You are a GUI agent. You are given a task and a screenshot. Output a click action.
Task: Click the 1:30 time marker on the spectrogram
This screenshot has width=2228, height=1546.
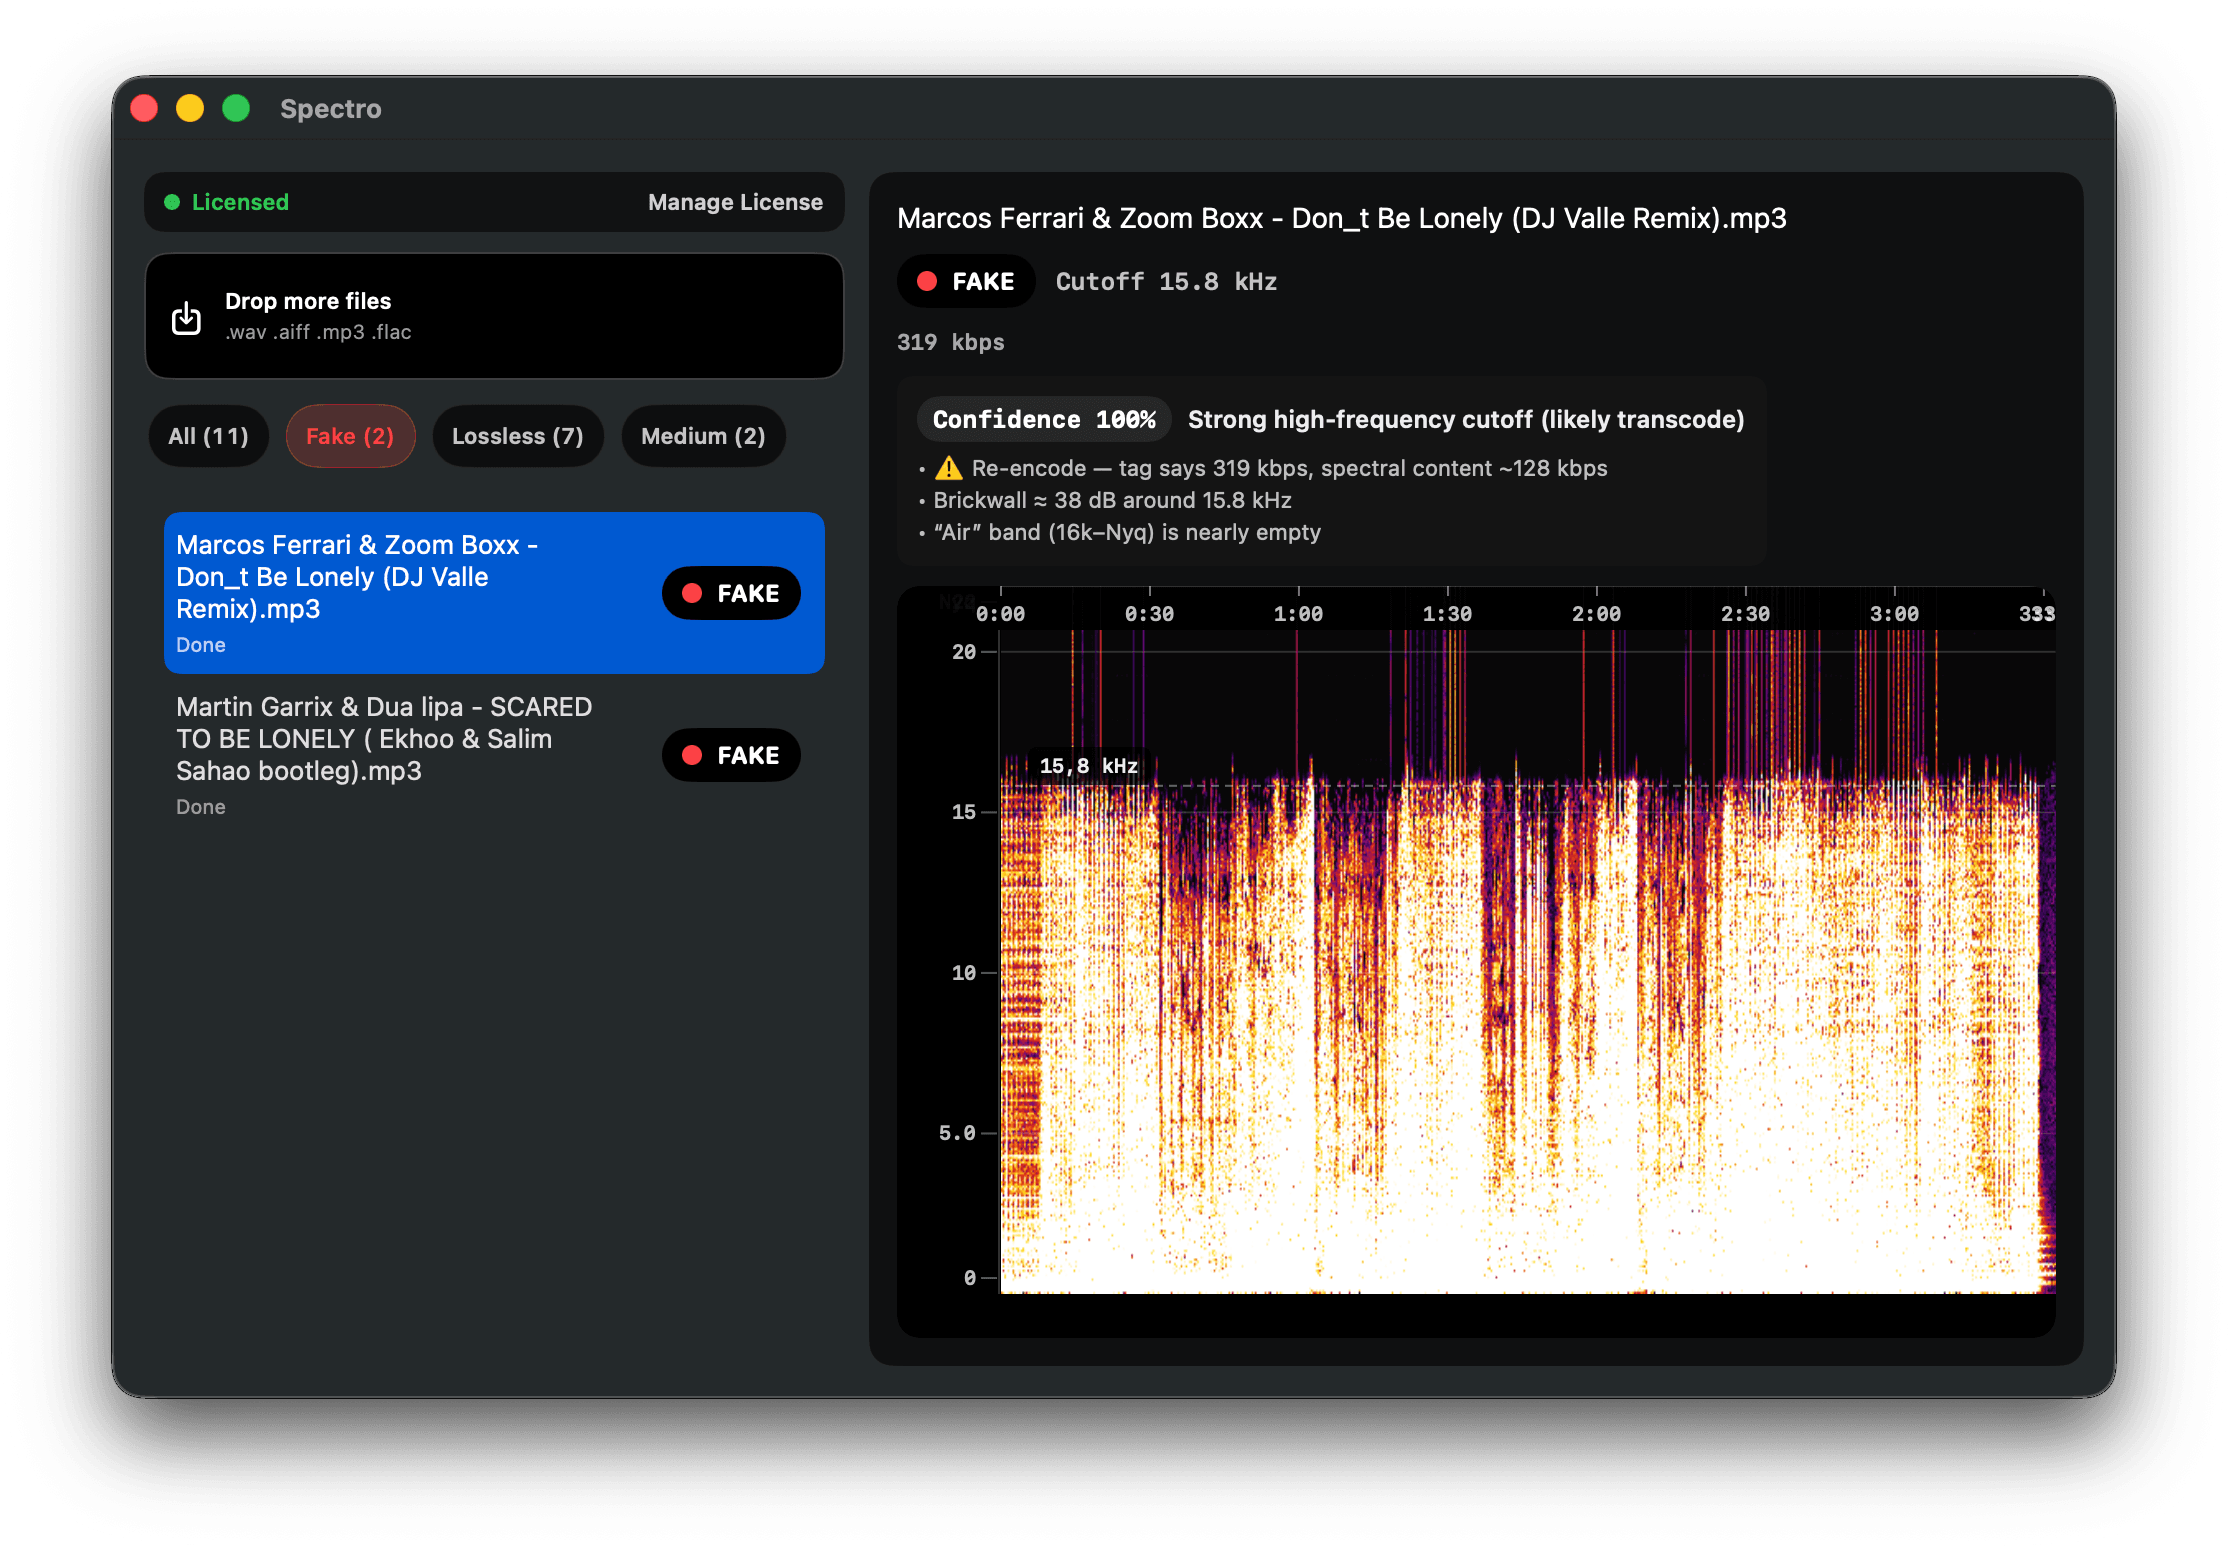pos(1447,614)
